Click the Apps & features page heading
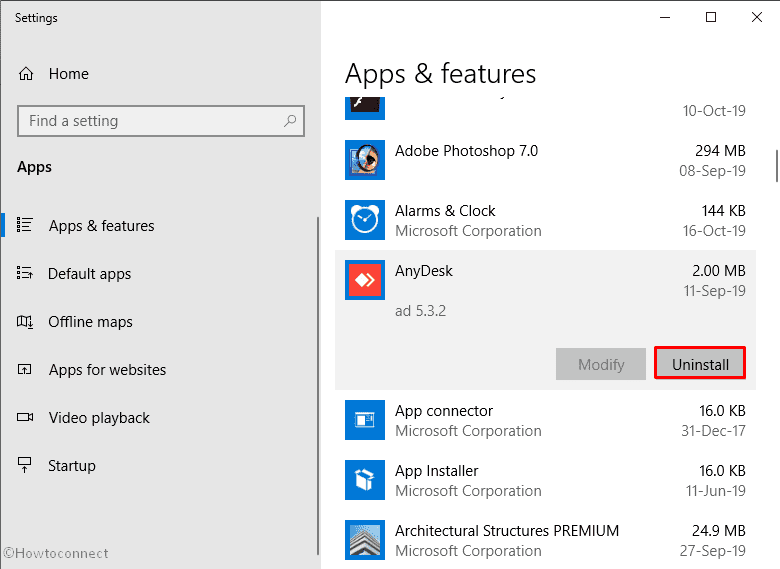The width and height of the screenshot is (780, 569). (x=440, y=74)
